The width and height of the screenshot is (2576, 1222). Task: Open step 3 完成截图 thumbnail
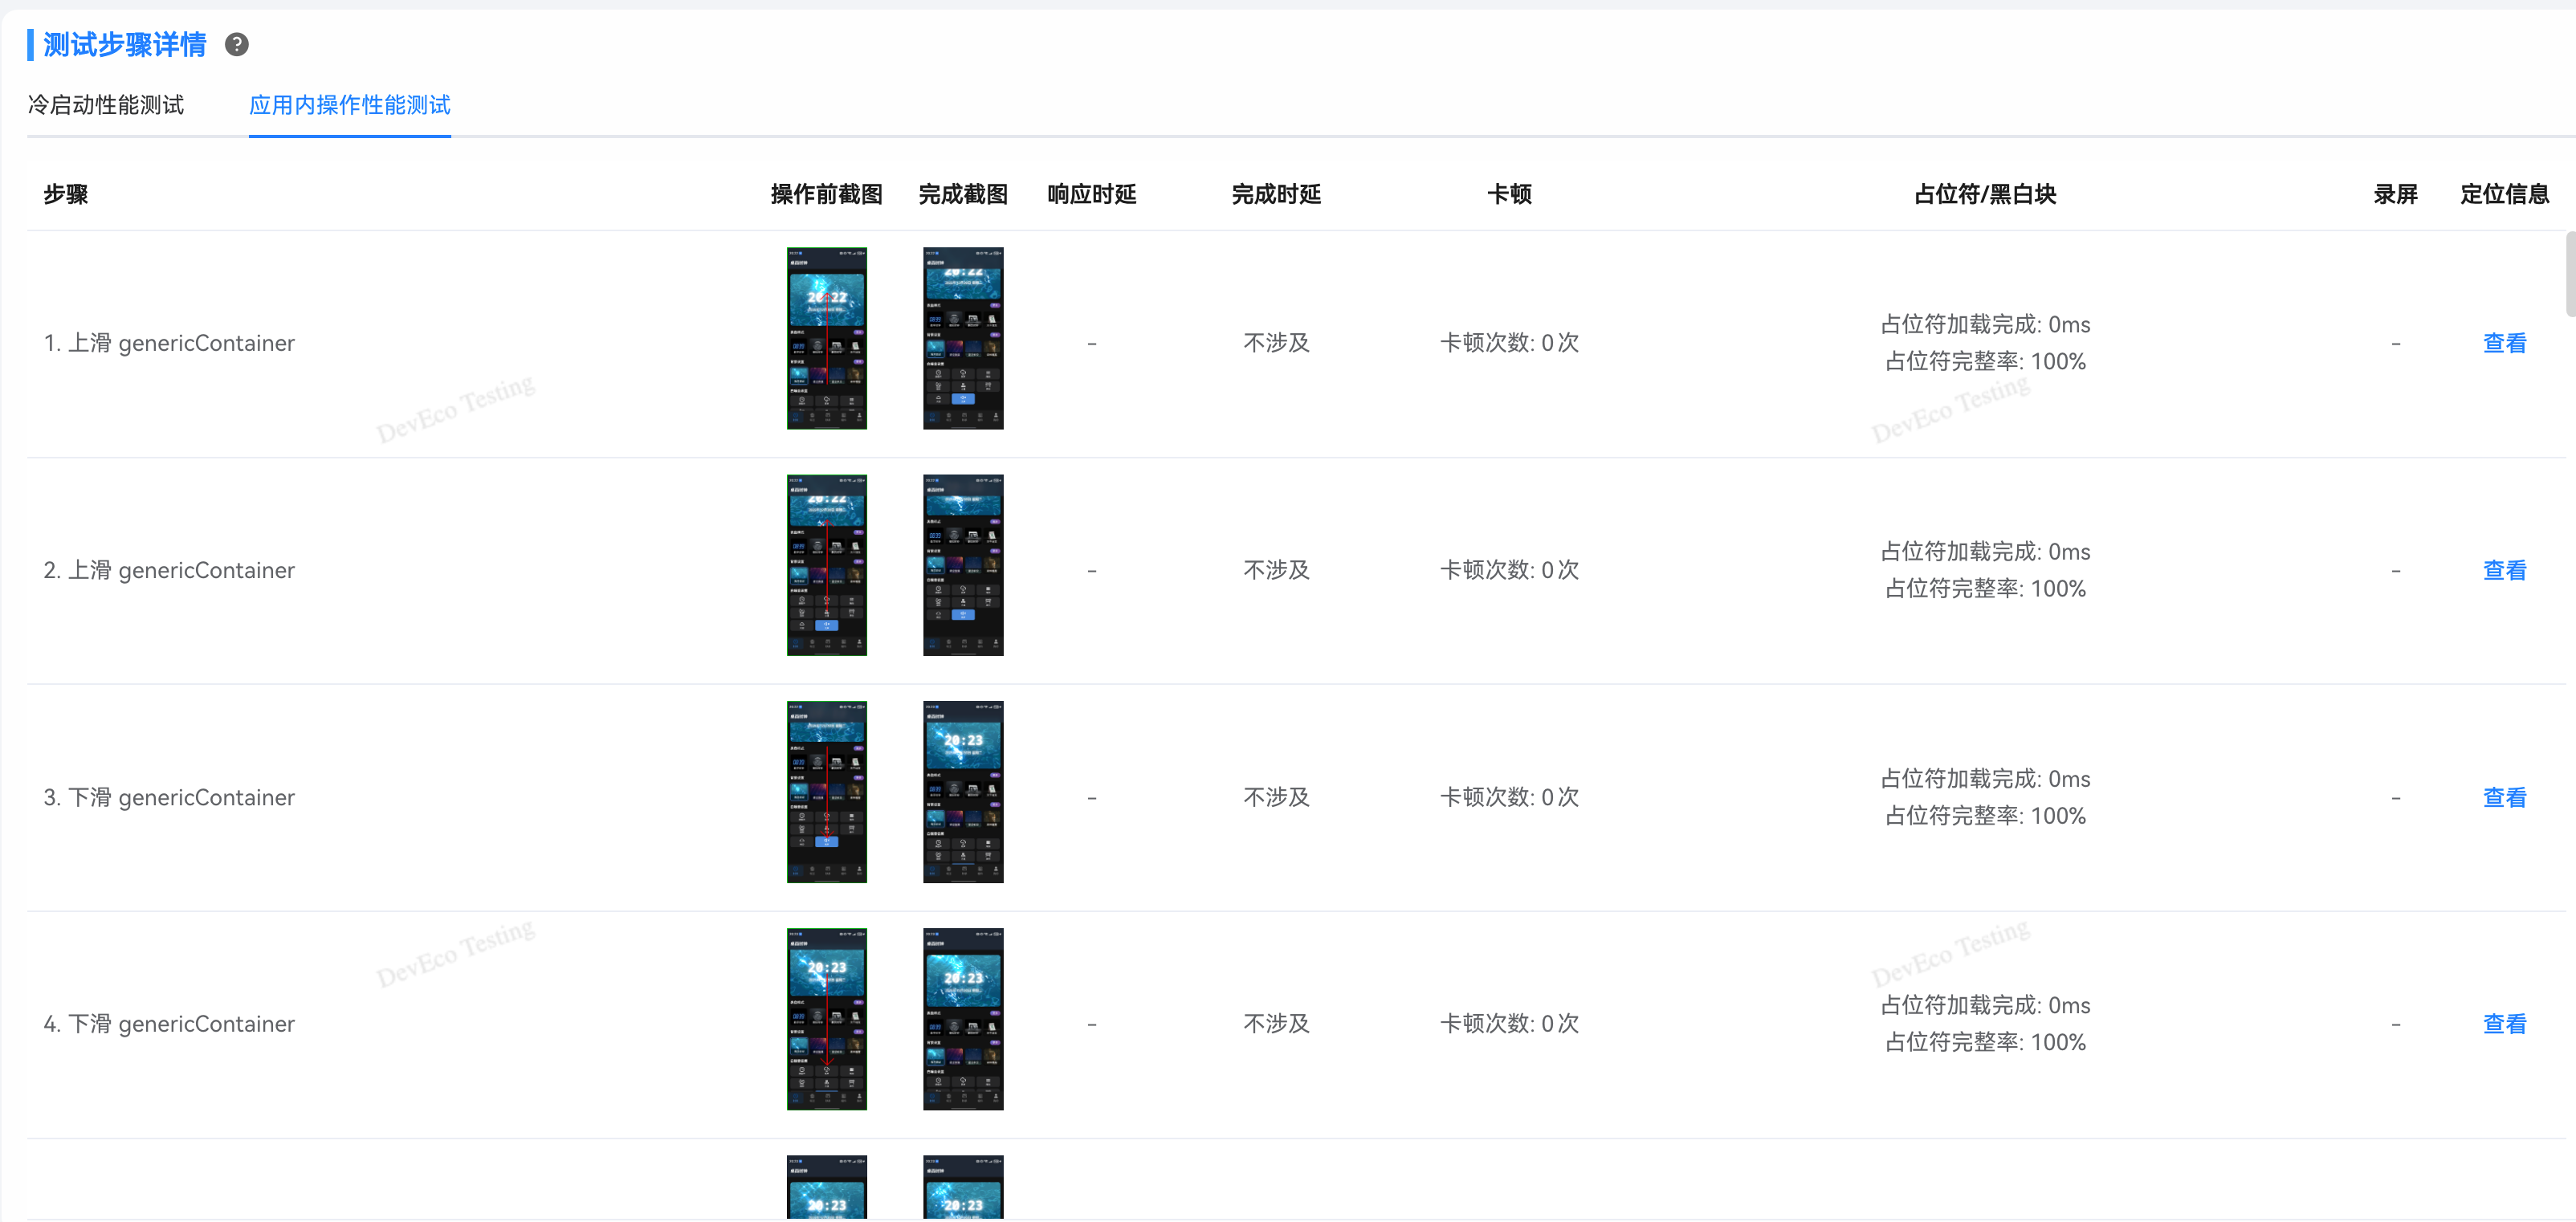click(963, 792)
